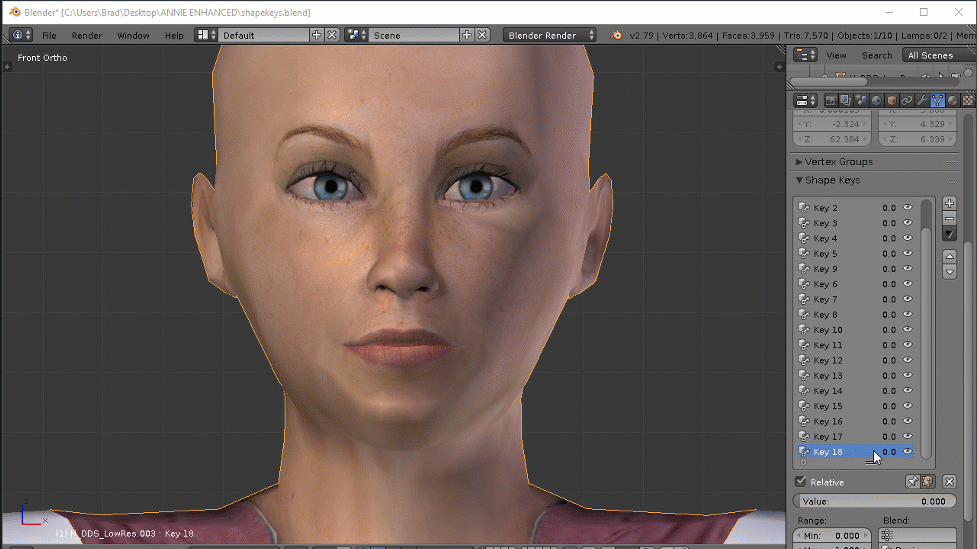977x549 pixels.
Task: Remove the selected shape key
Action: pos(949,219)
